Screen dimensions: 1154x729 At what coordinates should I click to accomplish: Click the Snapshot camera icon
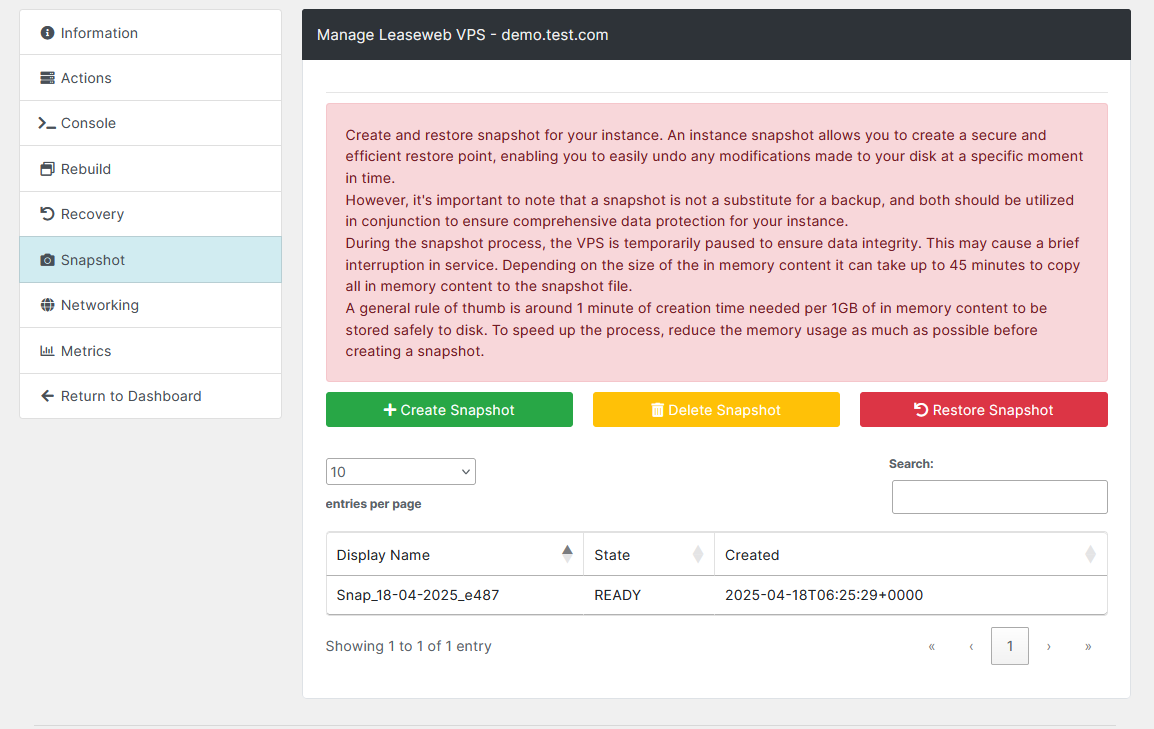point(47,260)
